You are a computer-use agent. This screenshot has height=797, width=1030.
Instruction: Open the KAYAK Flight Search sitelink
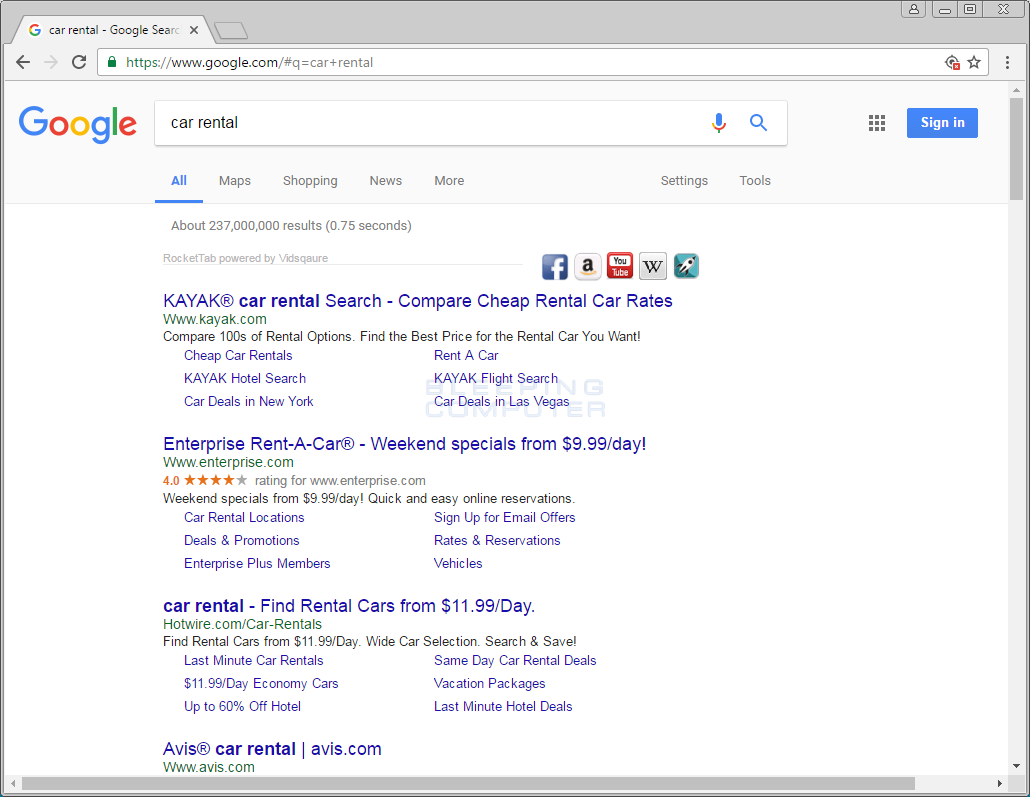[x=496, y=378]
